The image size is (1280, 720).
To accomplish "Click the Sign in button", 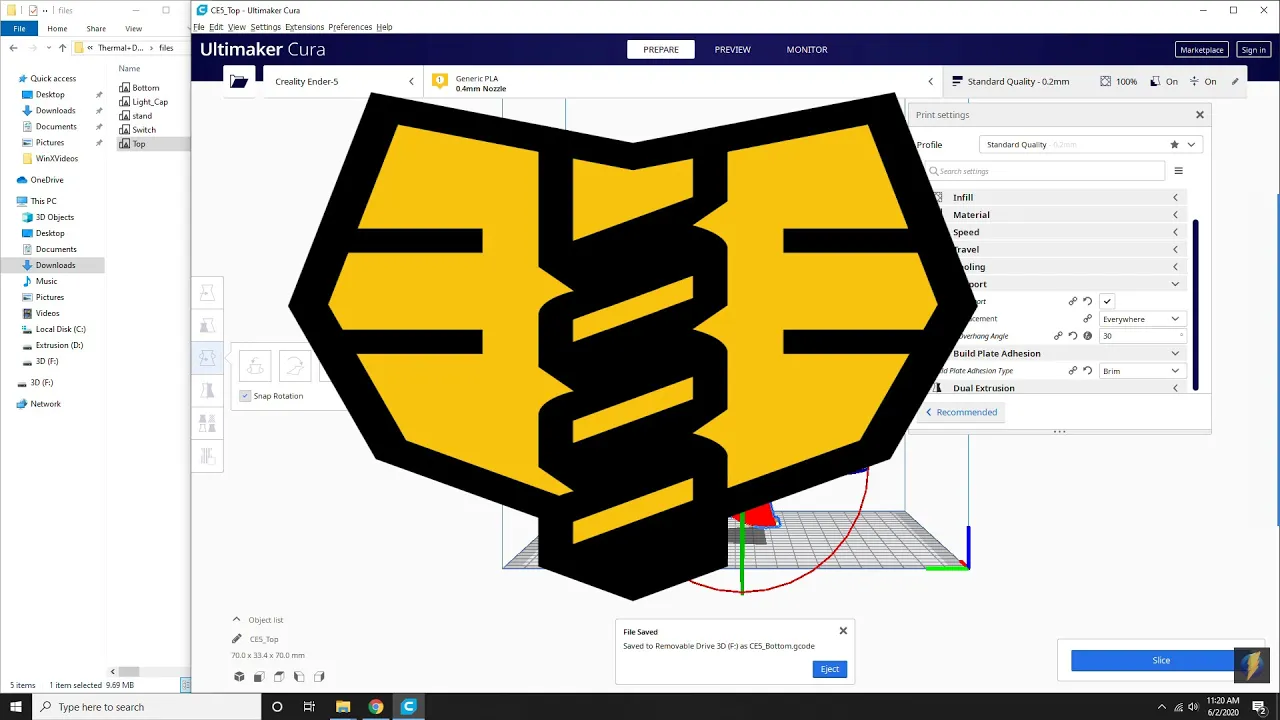I will tap(1253, 50).
